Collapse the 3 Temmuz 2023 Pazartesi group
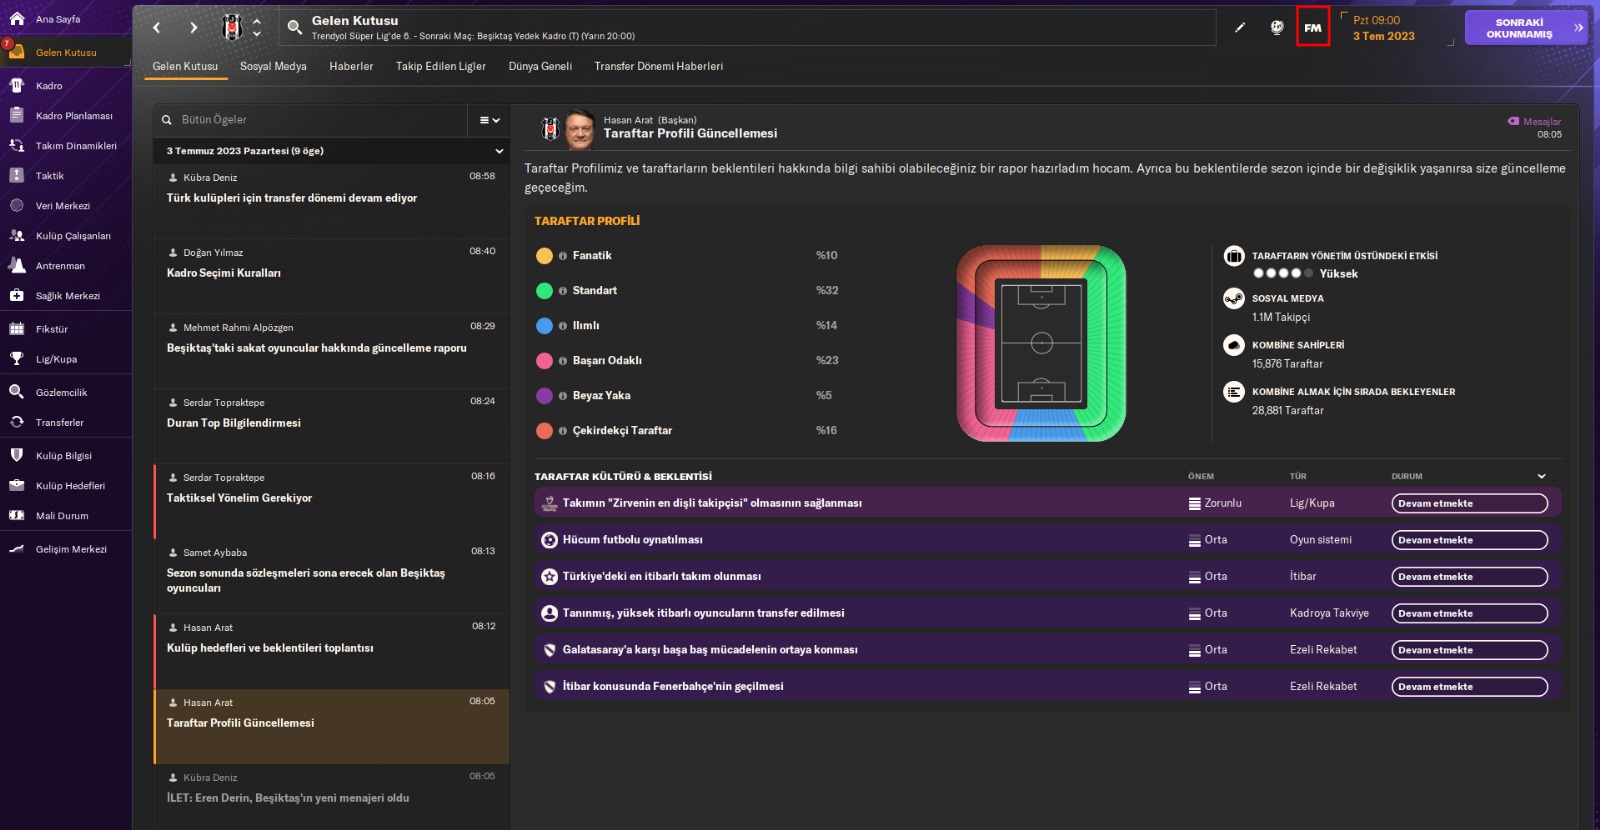The image size is (1600, 830). tap(499, 151)
